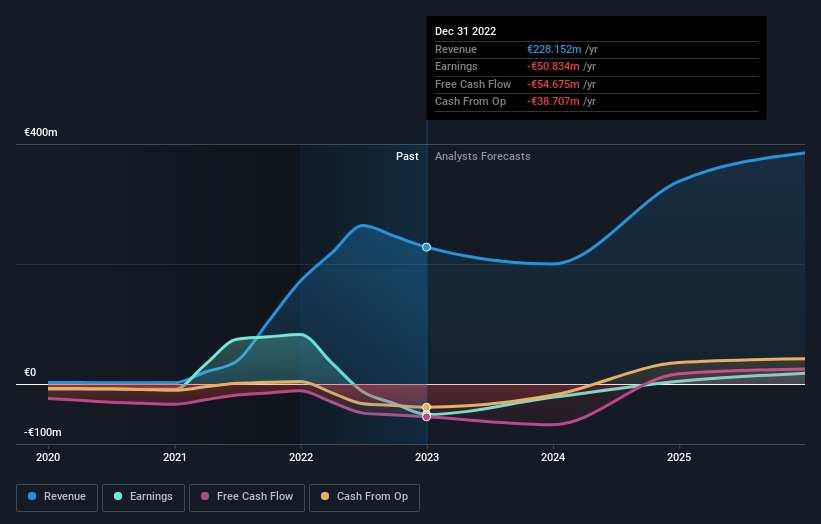Click the Analysts Forecasts label
This screenshot has width=821, height=524.
point(483,157)
